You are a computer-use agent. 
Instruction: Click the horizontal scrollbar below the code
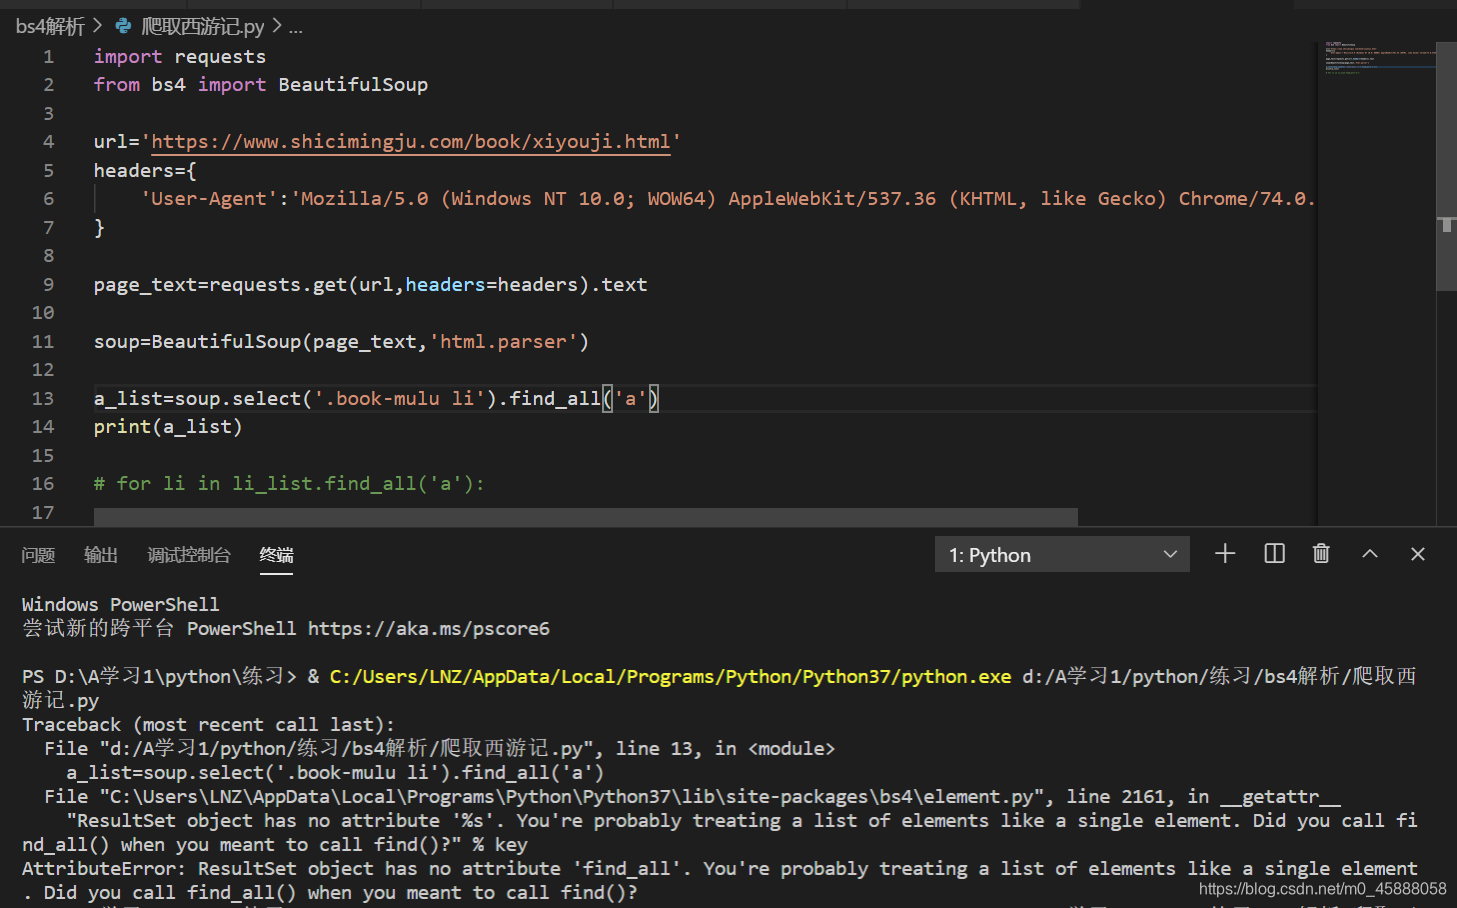point(585,516)
